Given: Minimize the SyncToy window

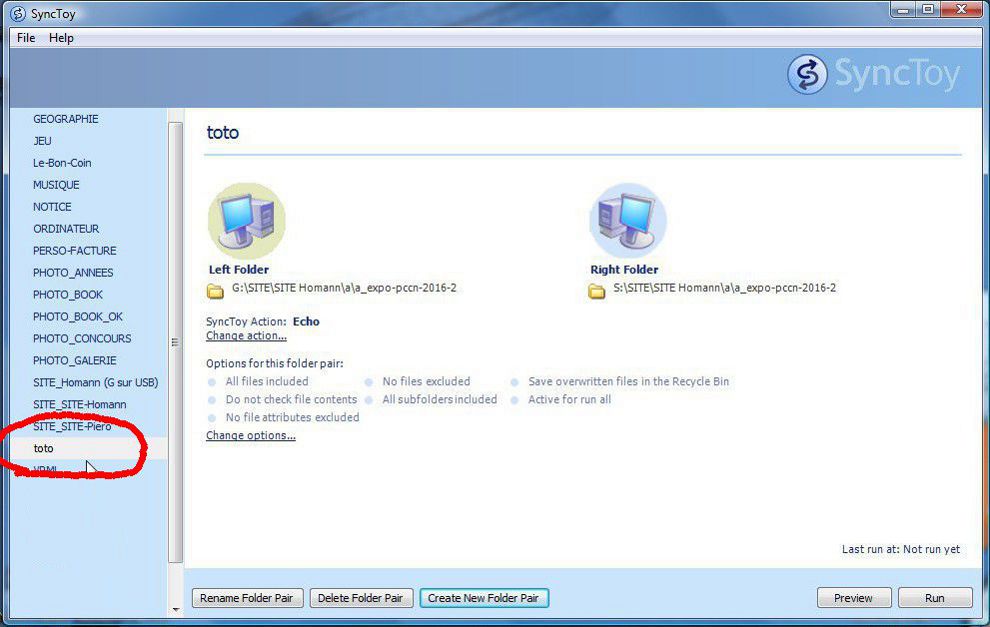Looking at the screenshot, I should 904,9.
